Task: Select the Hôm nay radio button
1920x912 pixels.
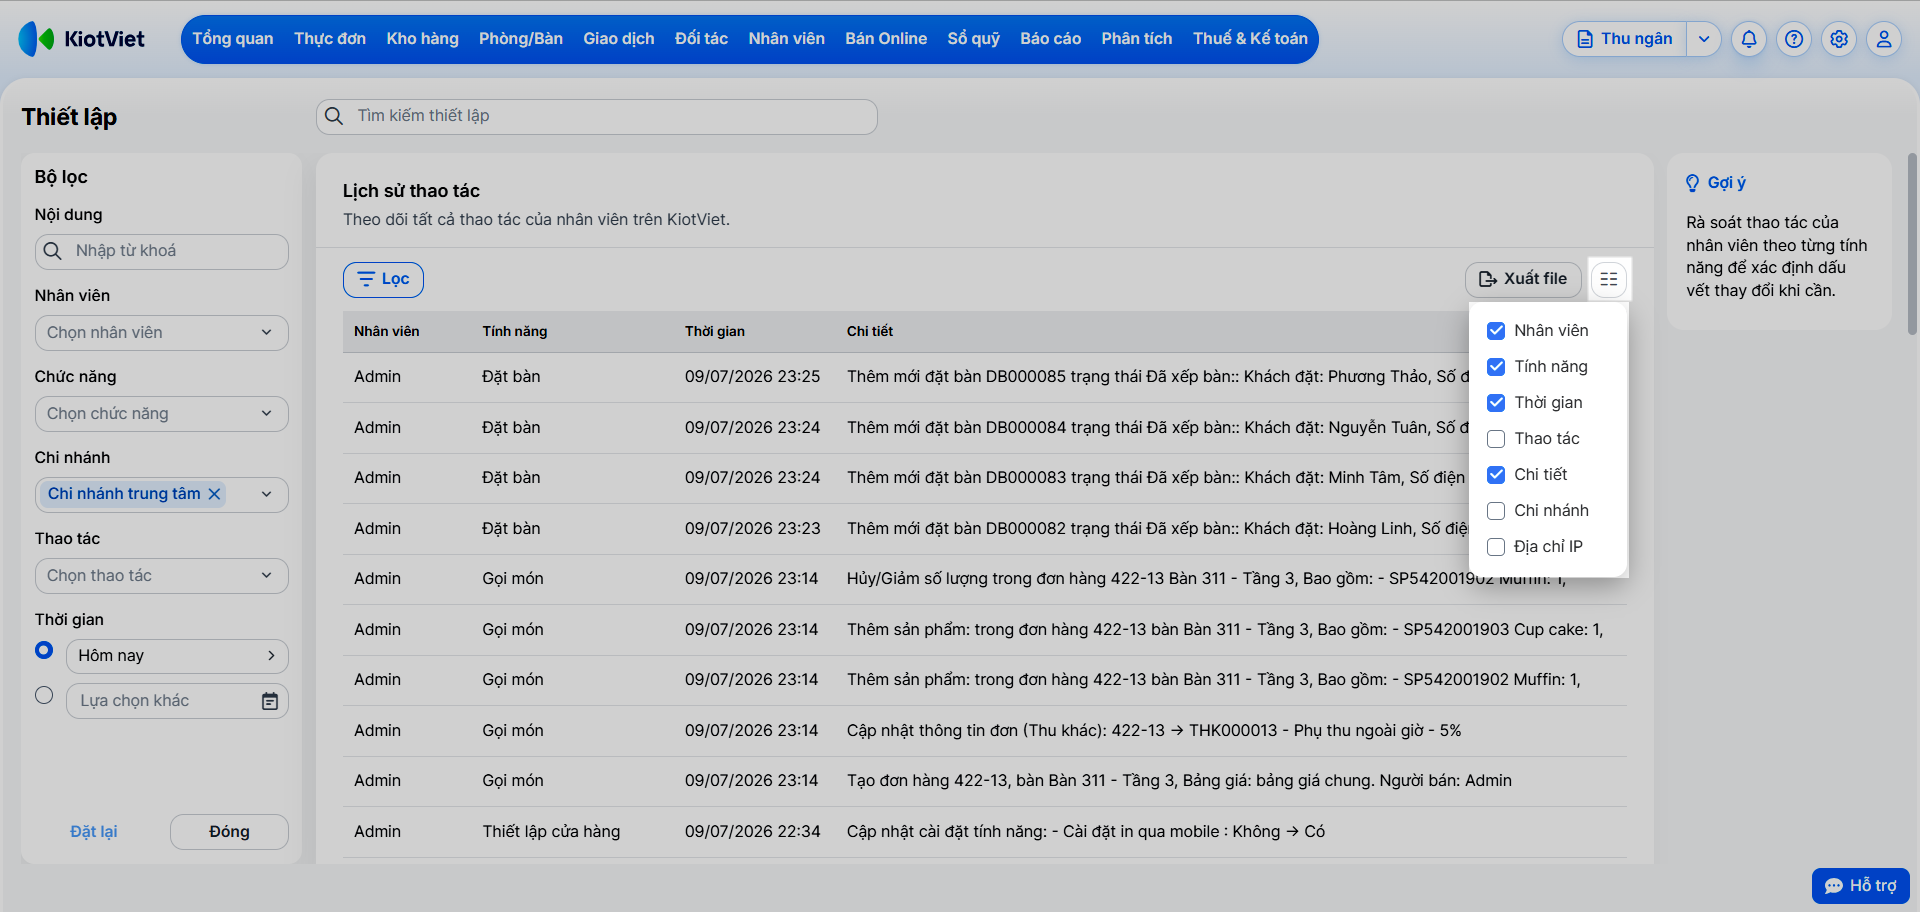Action: 44,650
